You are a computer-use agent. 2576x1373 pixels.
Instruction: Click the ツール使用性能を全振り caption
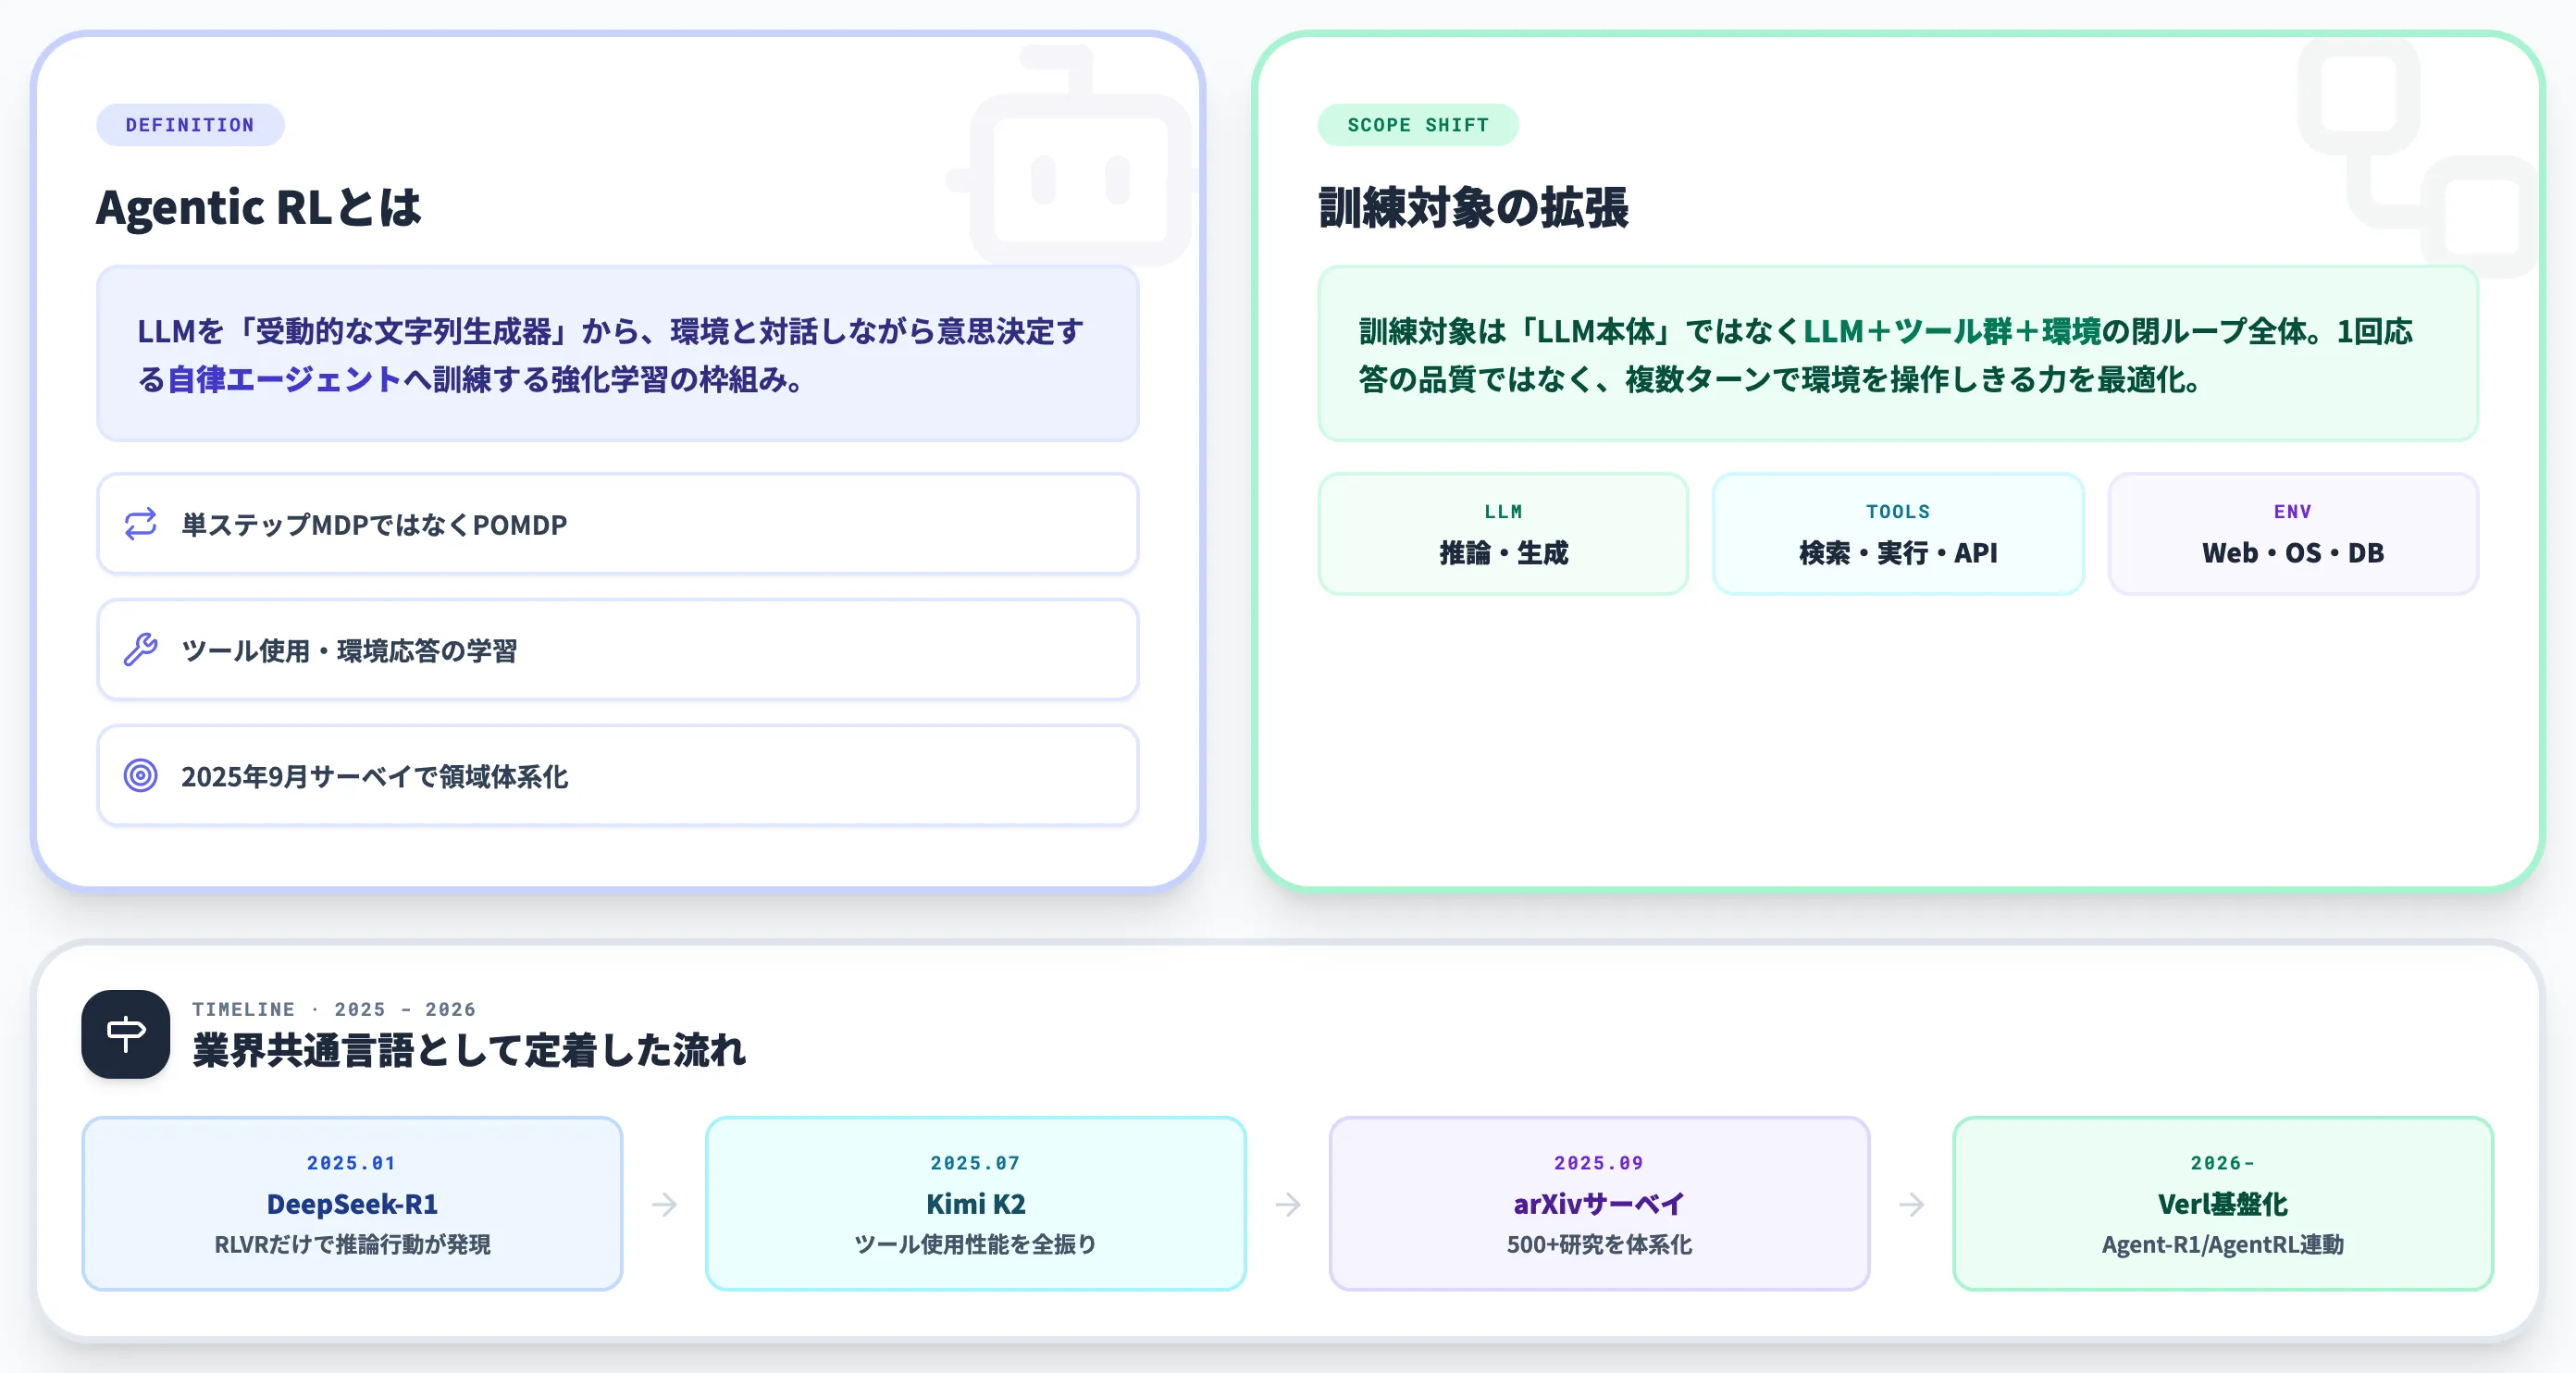tap(976, 1244)
